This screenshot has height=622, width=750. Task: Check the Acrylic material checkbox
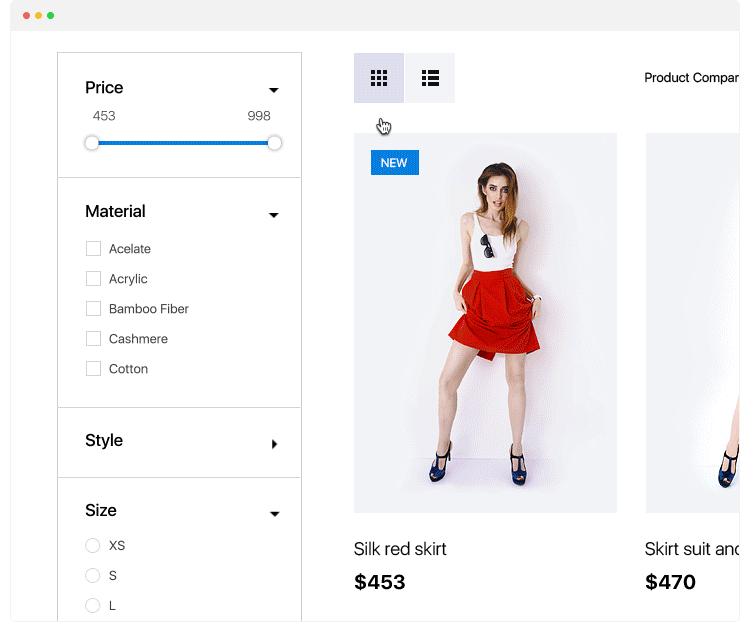(93, 278)
